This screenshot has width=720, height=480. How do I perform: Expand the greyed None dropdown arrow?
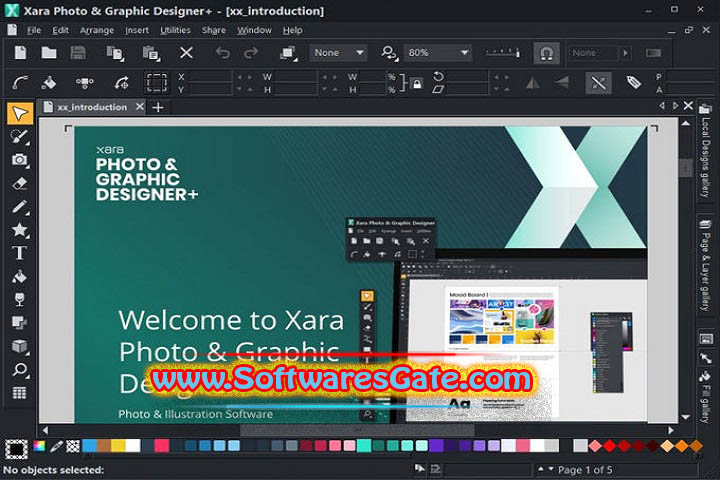pos(625,53)
